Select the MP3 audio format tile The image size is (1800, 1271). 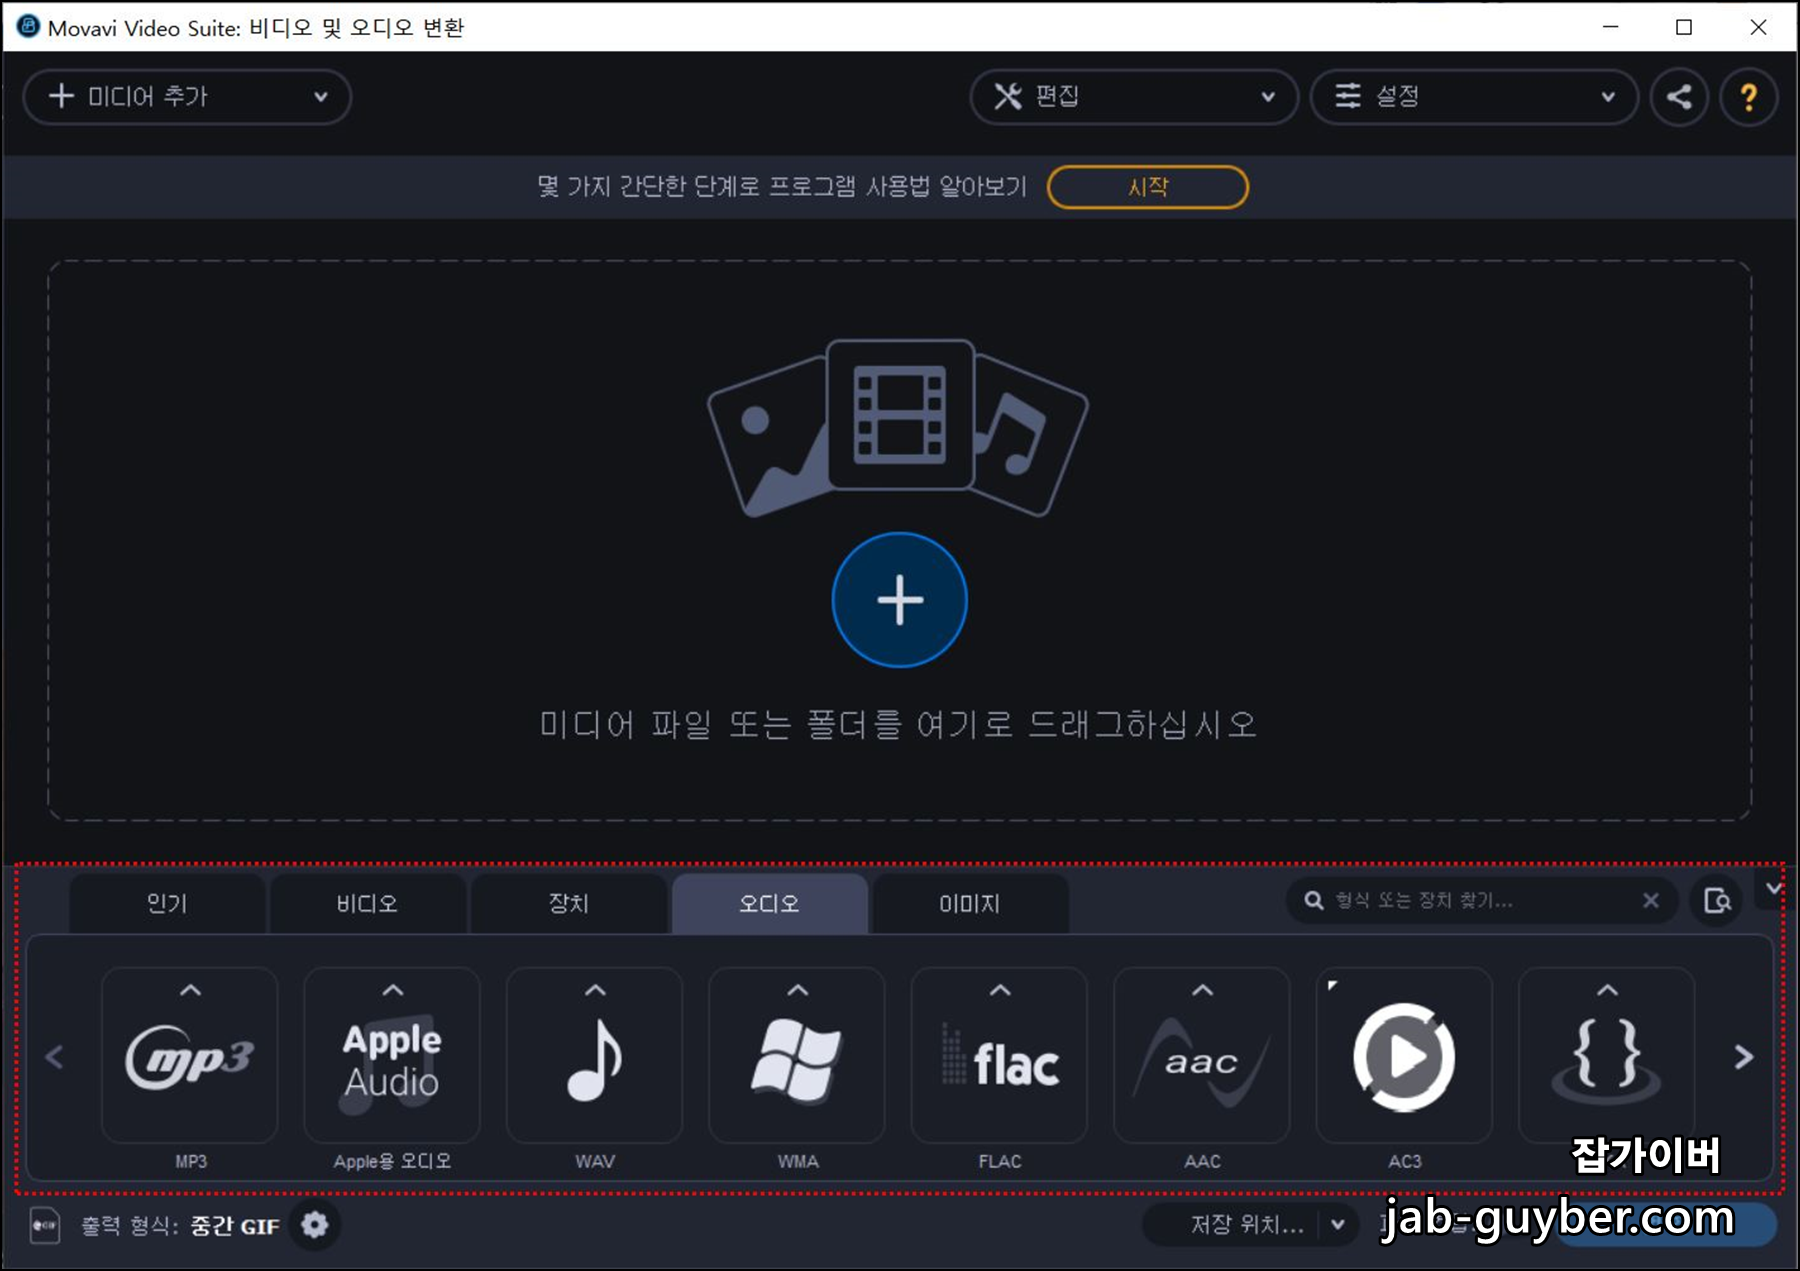[190, 1055]
